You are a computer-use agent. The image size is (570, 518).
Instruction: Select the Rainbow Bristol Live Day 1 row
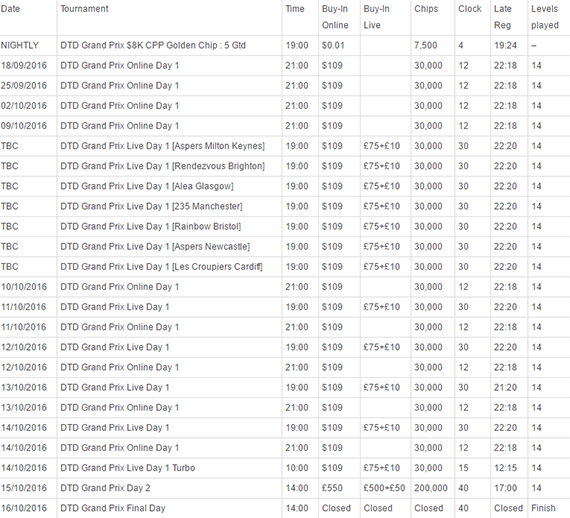[x=285, y=226]
